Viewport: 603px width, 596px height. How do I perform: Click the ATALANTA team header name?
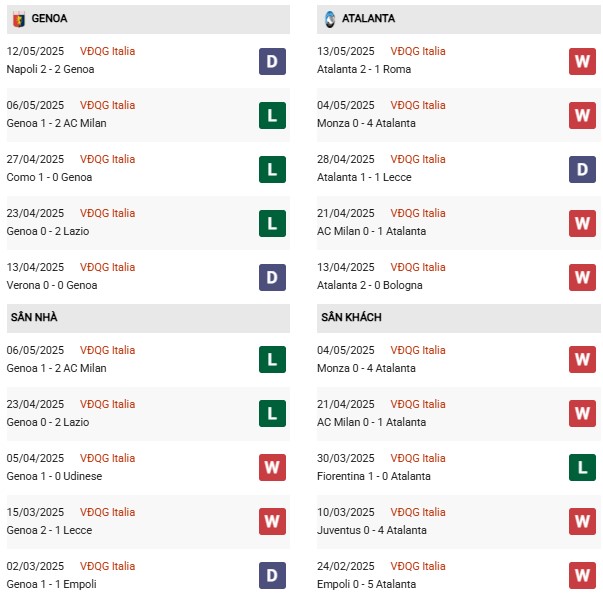[368, 18]
